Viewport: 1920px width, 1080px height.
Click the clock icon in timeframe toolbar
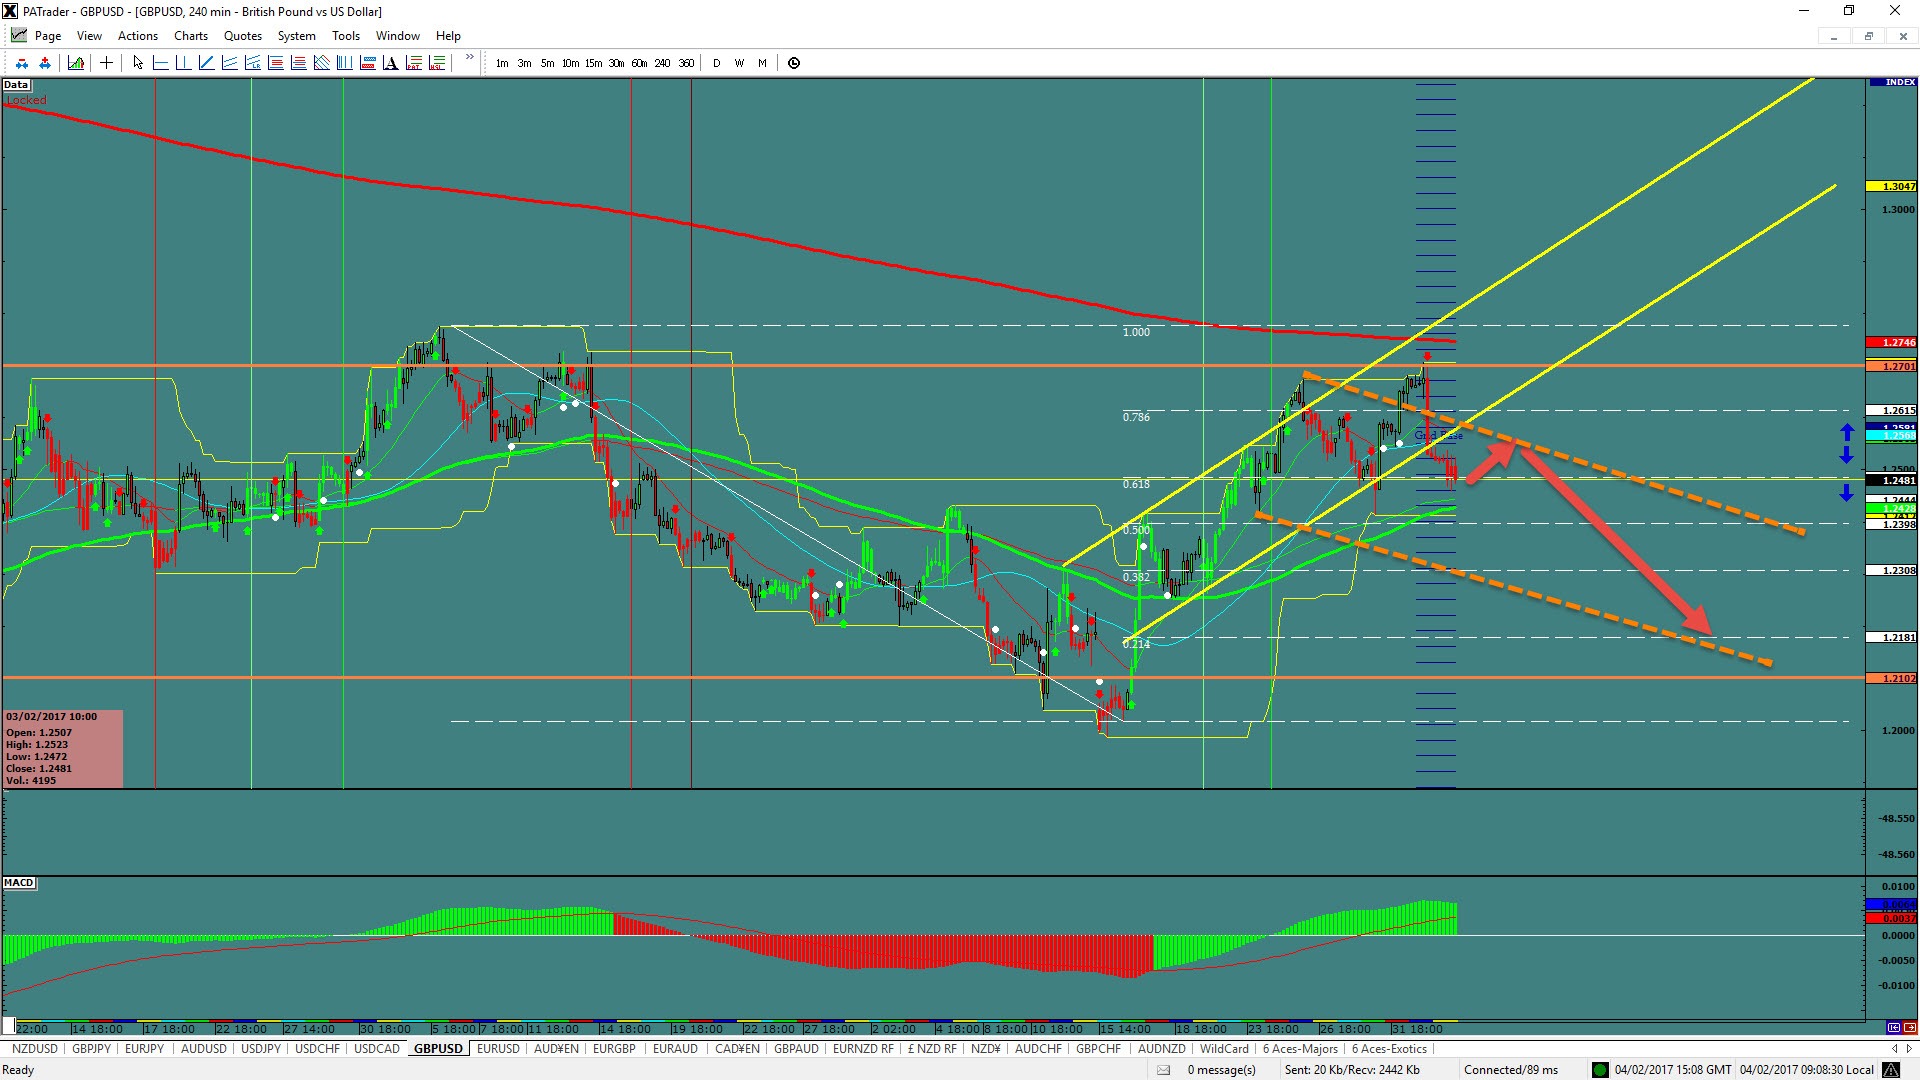(794, 63)
